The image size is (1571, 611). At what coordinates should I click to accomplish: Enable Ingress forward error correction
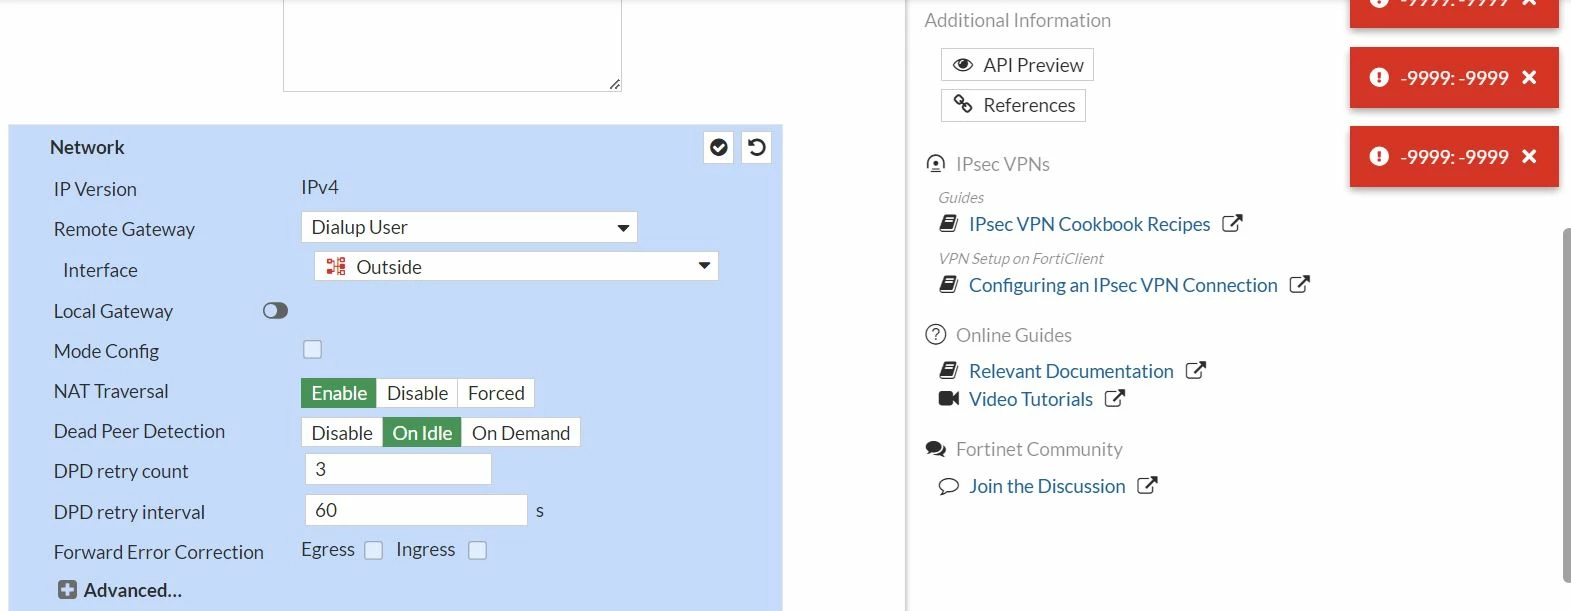click(x=478, y=550)
